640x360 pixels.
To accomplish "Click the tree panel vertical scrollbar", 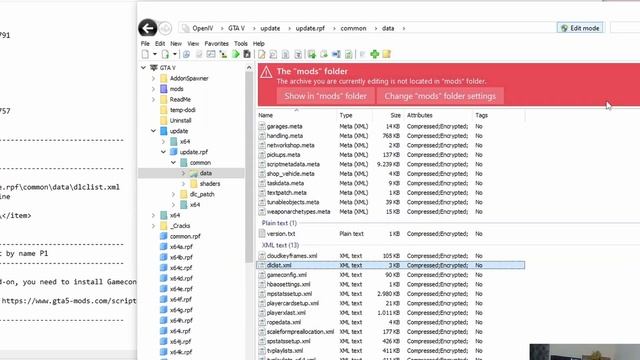I will click(249, 167).
